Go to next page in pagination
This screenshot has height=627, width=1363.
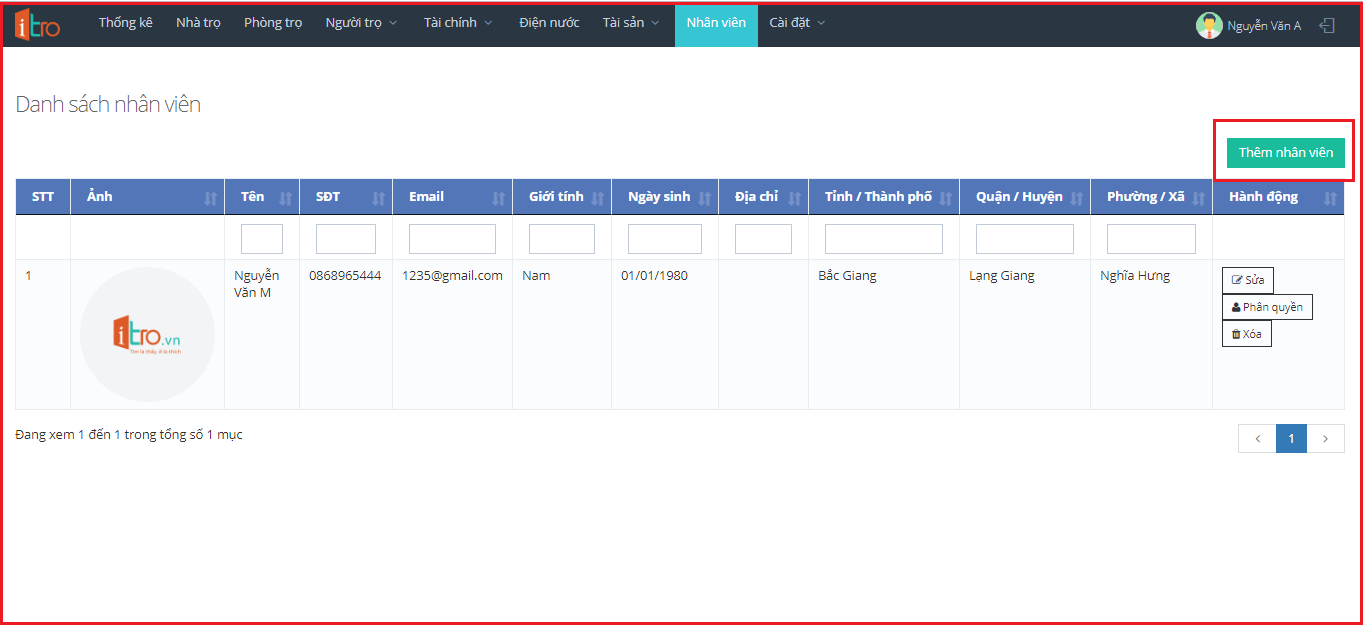[1325, 438]
